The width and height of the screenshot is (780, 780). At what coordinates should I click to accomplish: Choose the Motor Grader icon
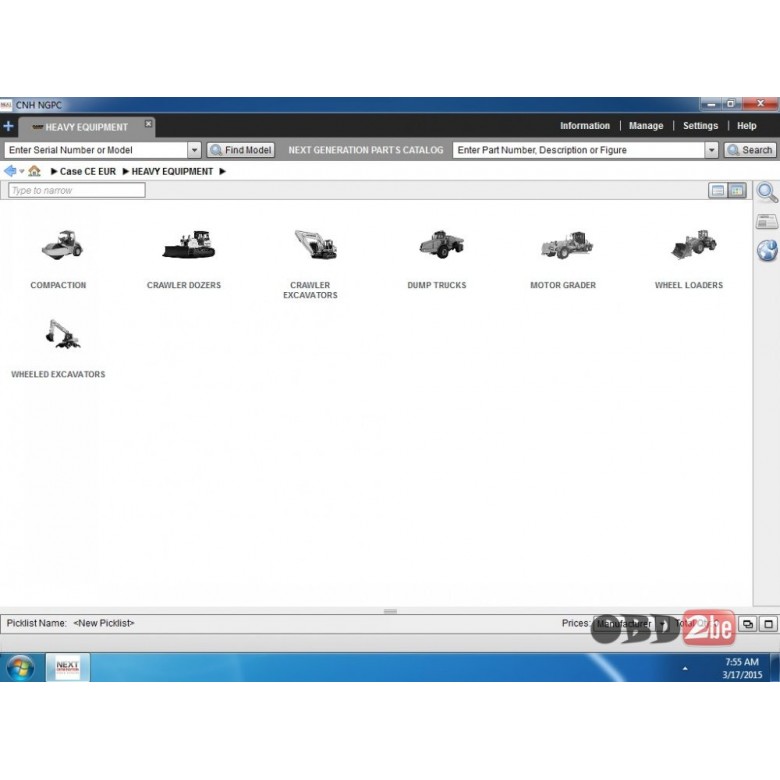[567, 245]
